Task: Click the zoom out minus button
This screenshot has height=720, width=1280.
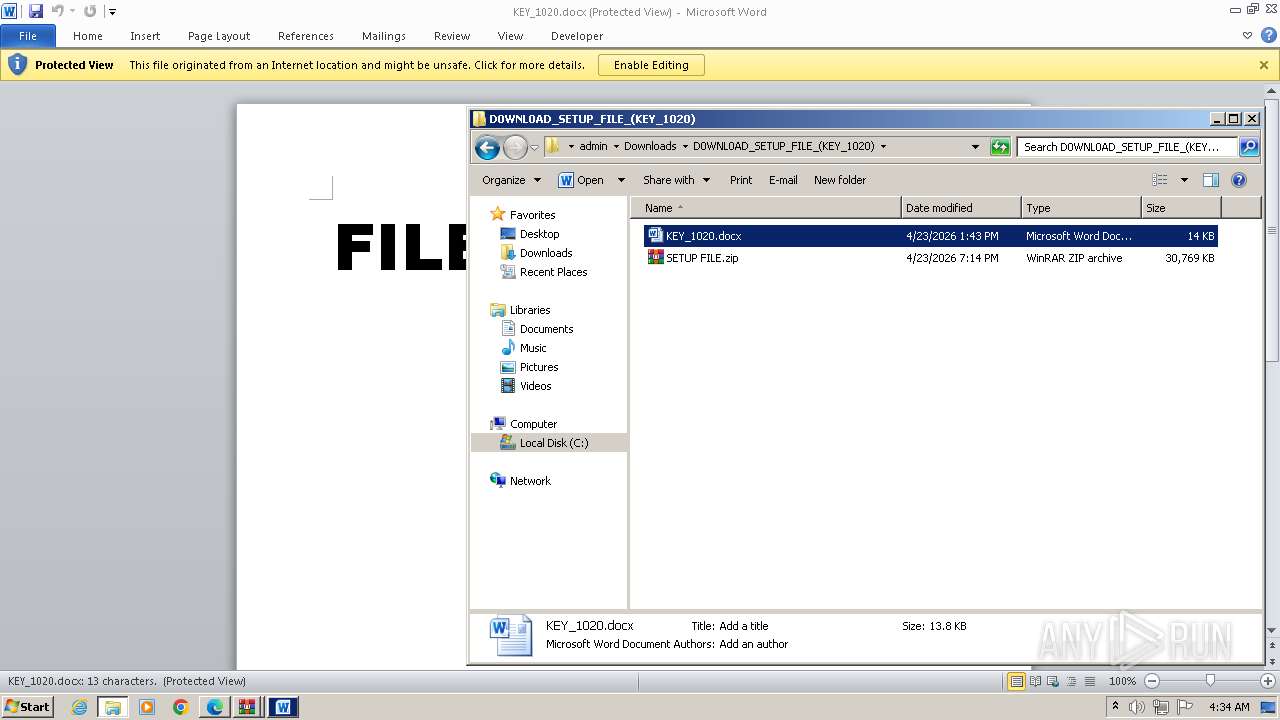Action: coord(1151,681)
